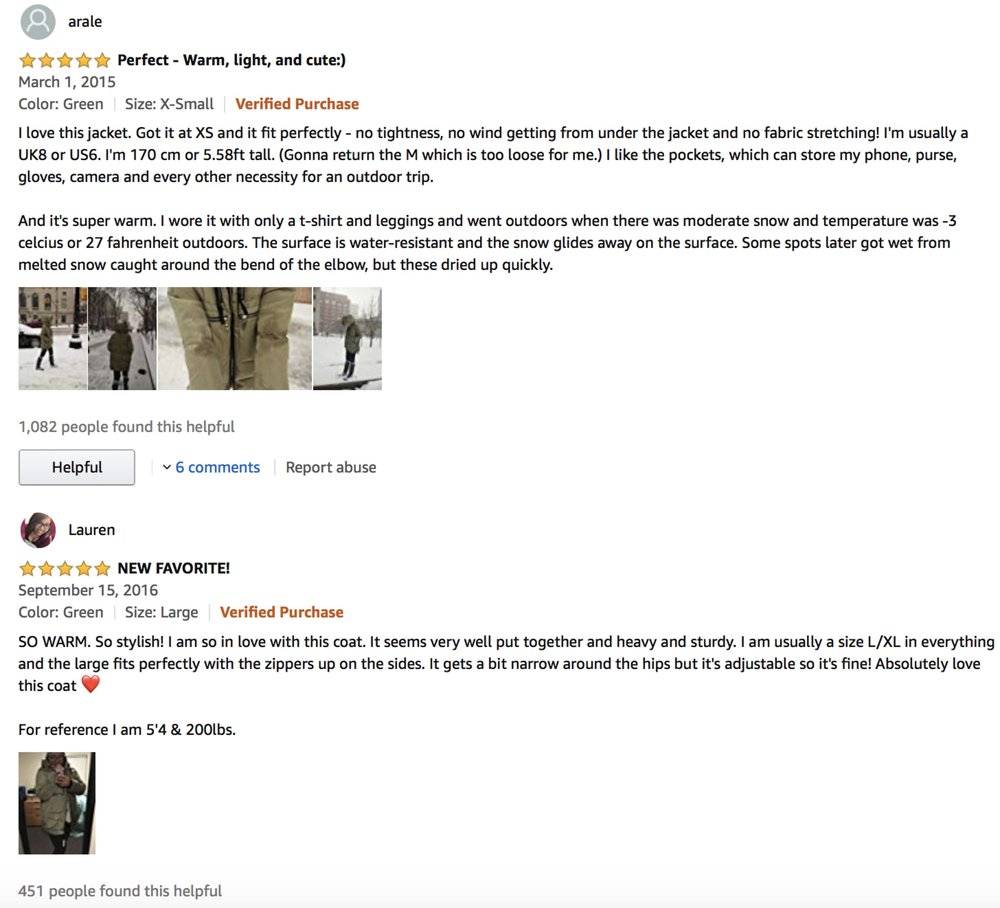Report abuse on arale's review
Image resolution: width=1000 pixels, height=908 pixels.
tap(331, 467)
